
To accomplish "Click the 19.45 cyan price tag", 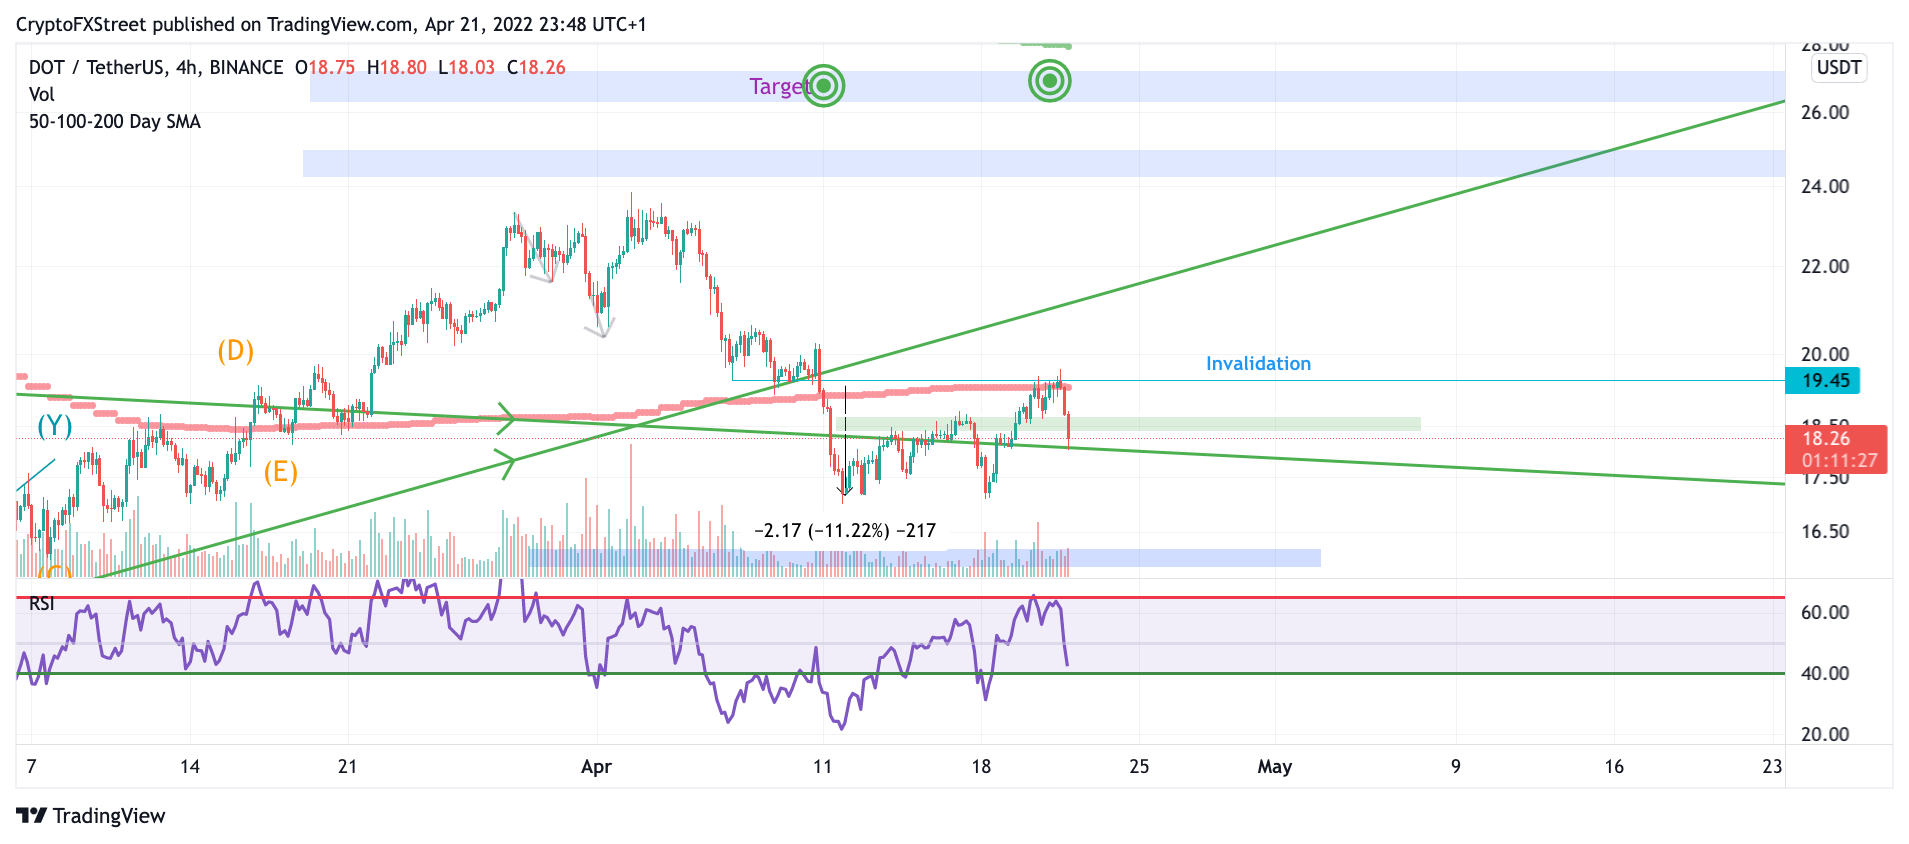I will (x=1824, y=380).
